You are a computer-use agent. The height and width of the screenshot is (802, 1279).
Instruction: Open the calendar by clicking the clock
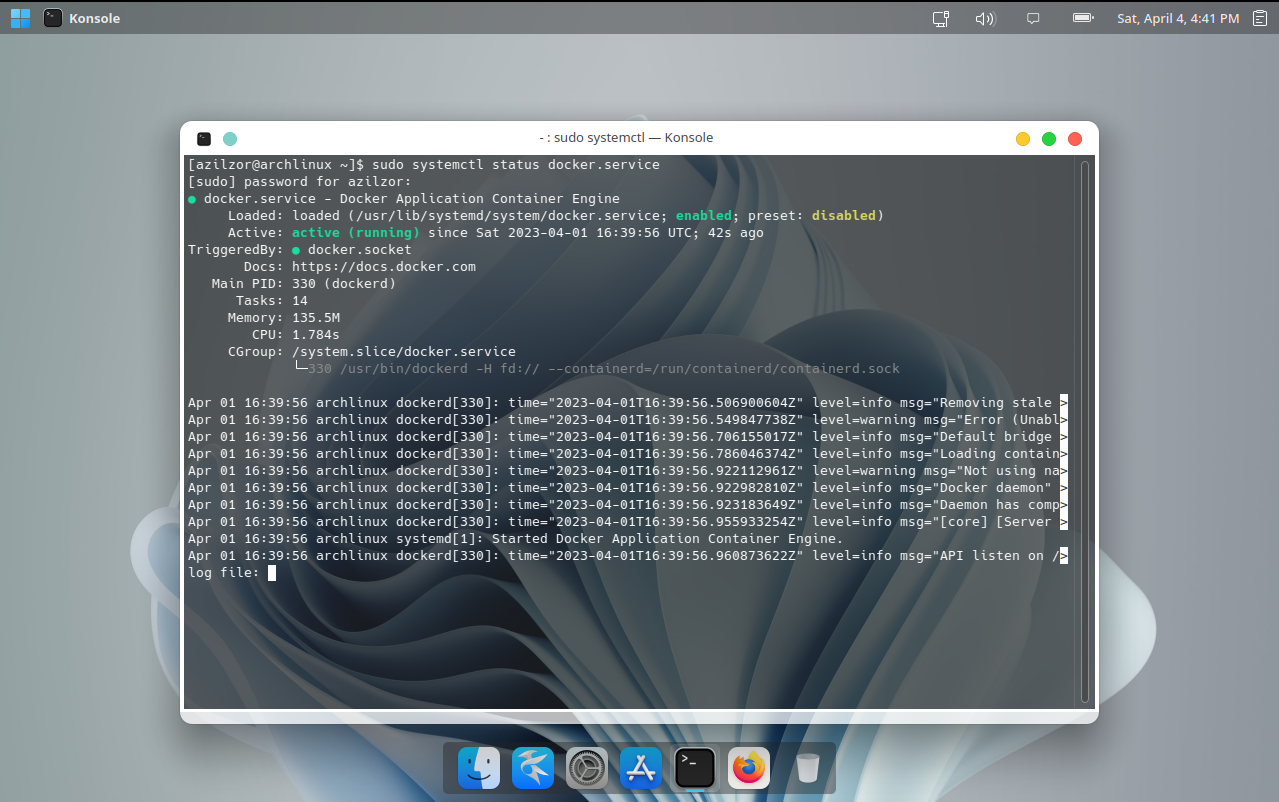click(1178, 17)
